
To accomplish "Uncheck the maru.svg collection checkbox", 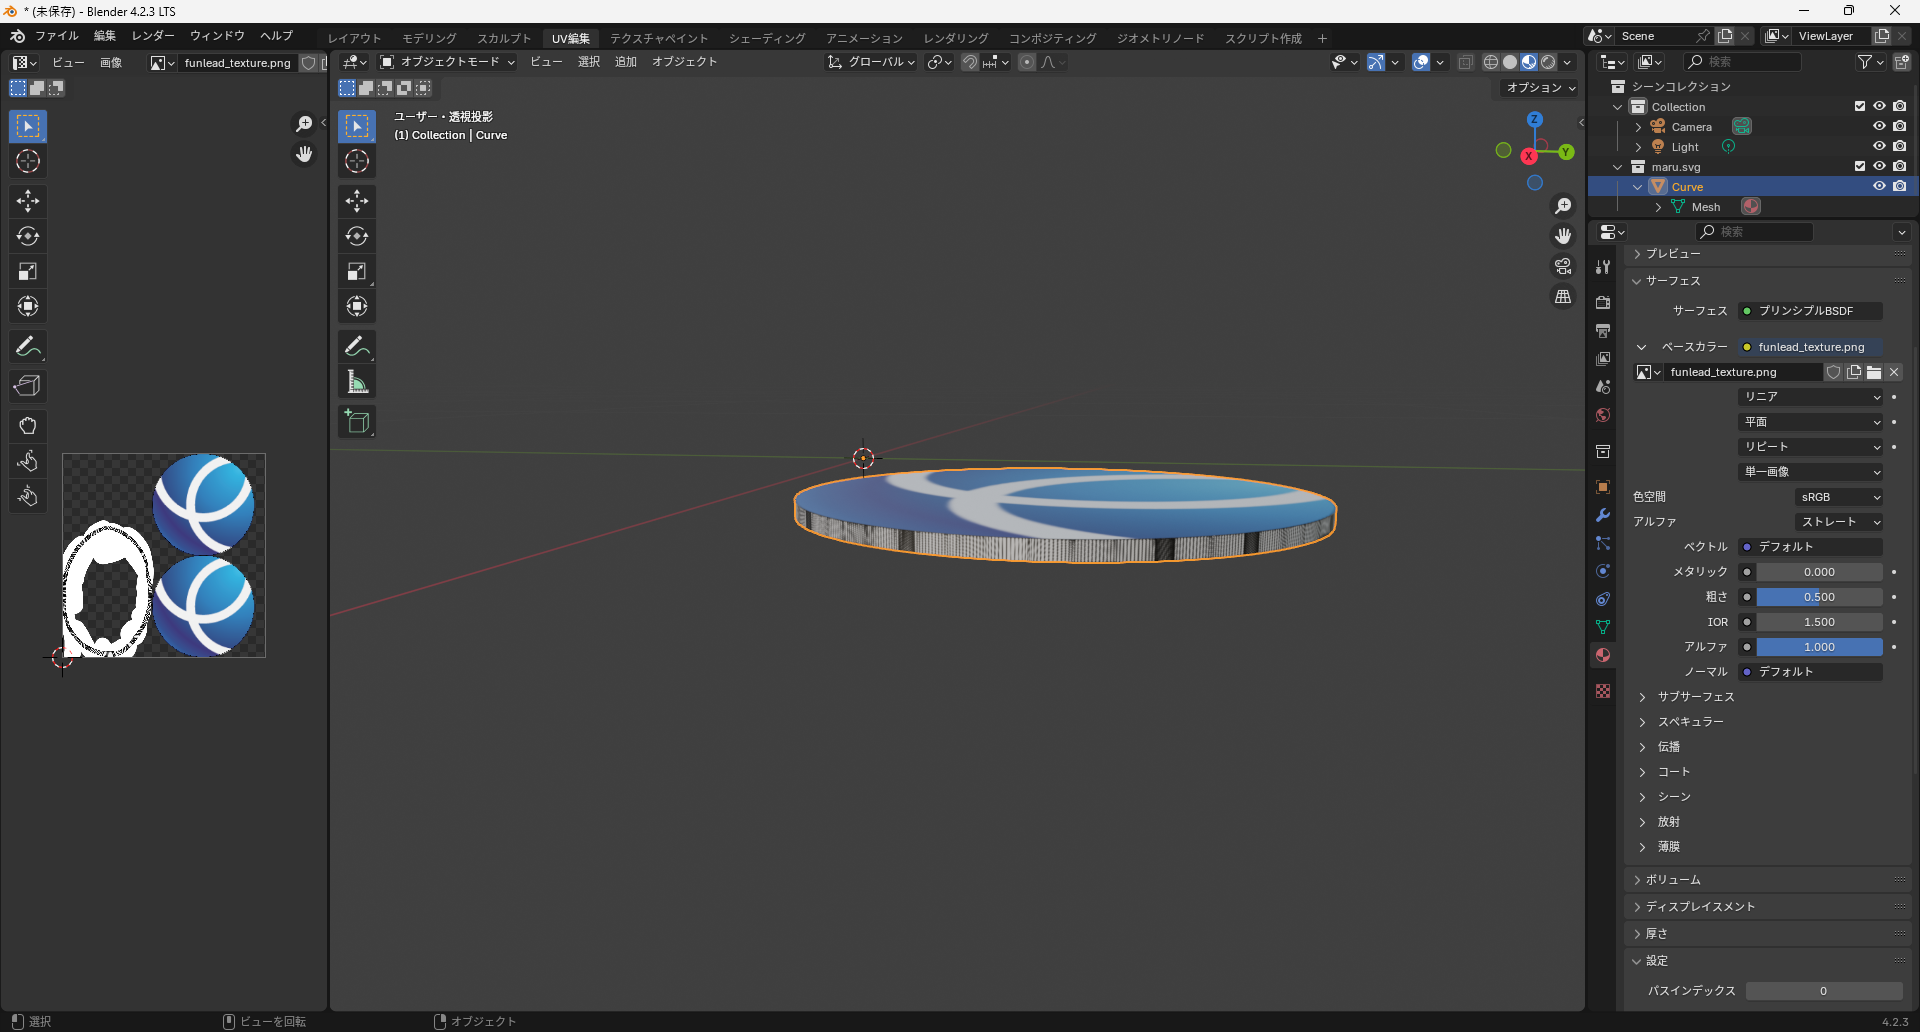I will (1859, 166).
